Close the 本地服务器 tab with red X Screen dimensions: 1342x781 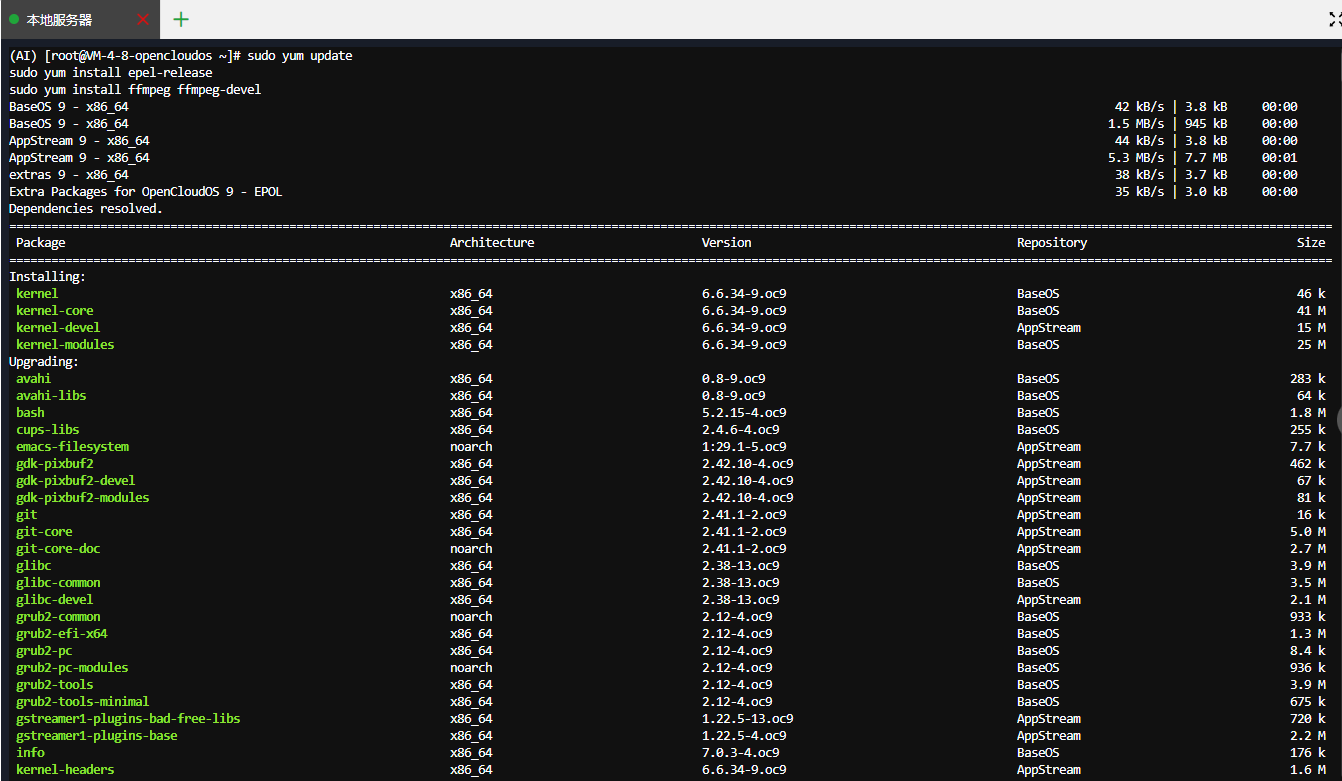coord(143,19)
